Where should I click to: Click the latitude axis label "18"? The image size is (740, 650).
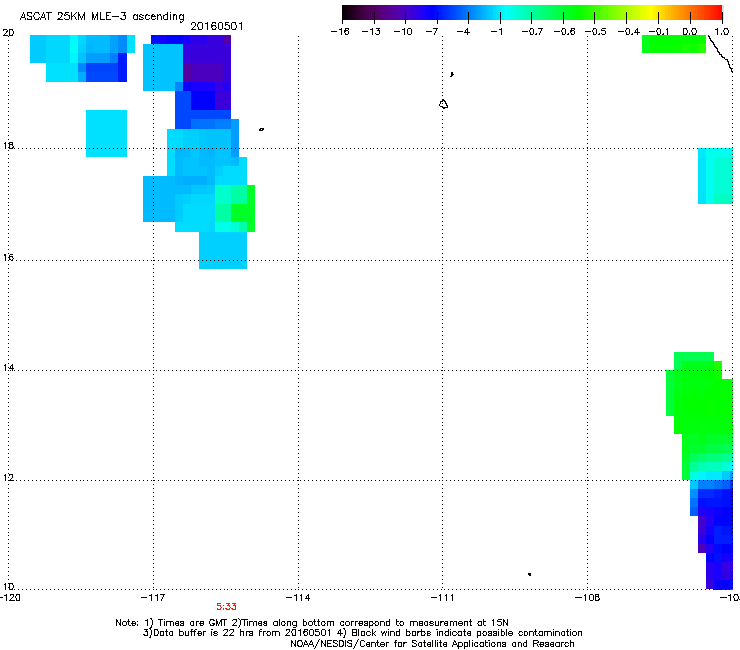click(x=8, y=145)
